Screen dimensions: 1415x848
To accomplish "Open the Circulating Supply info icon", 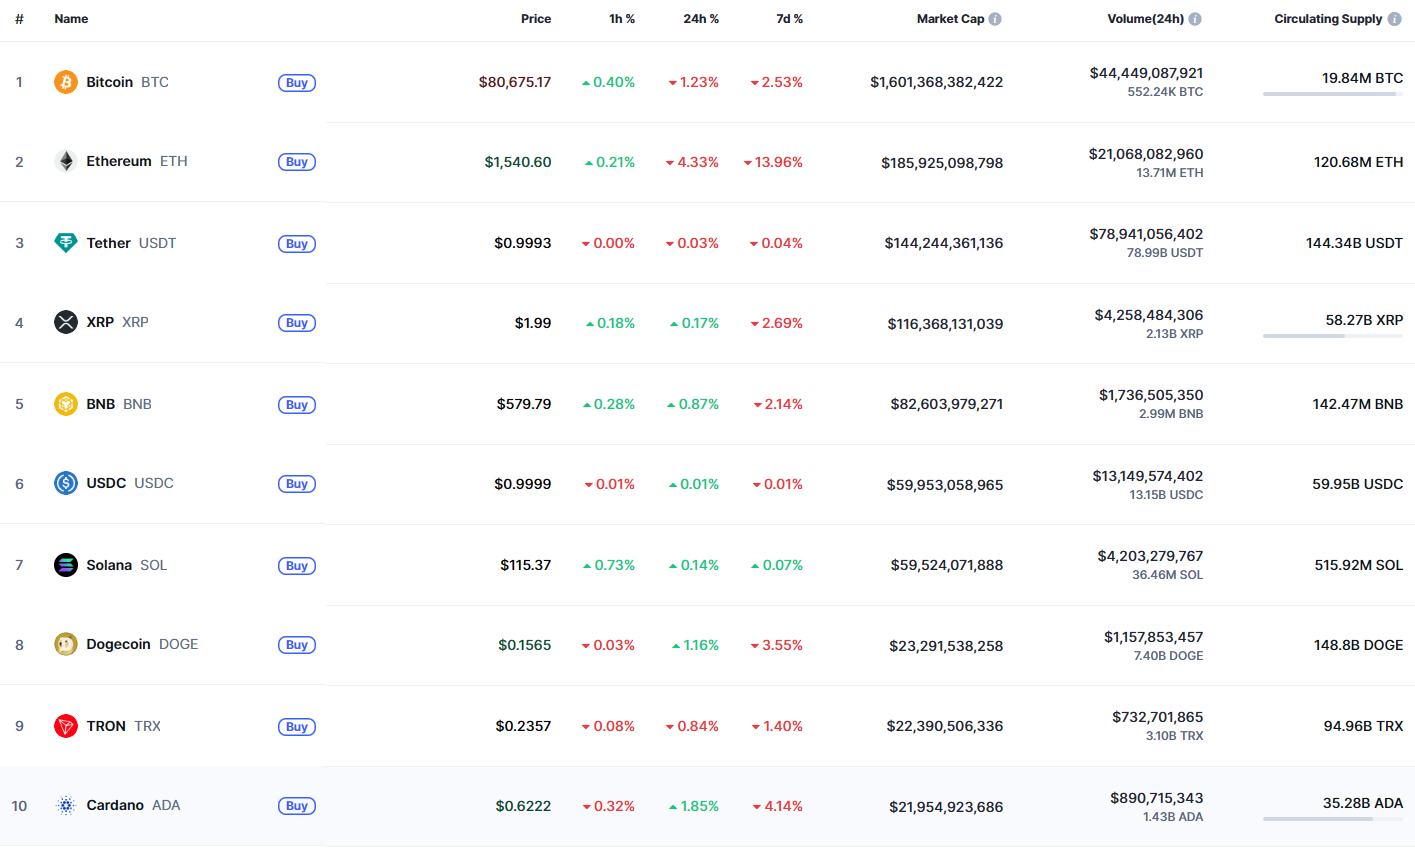I will [x=1395, y=19].
